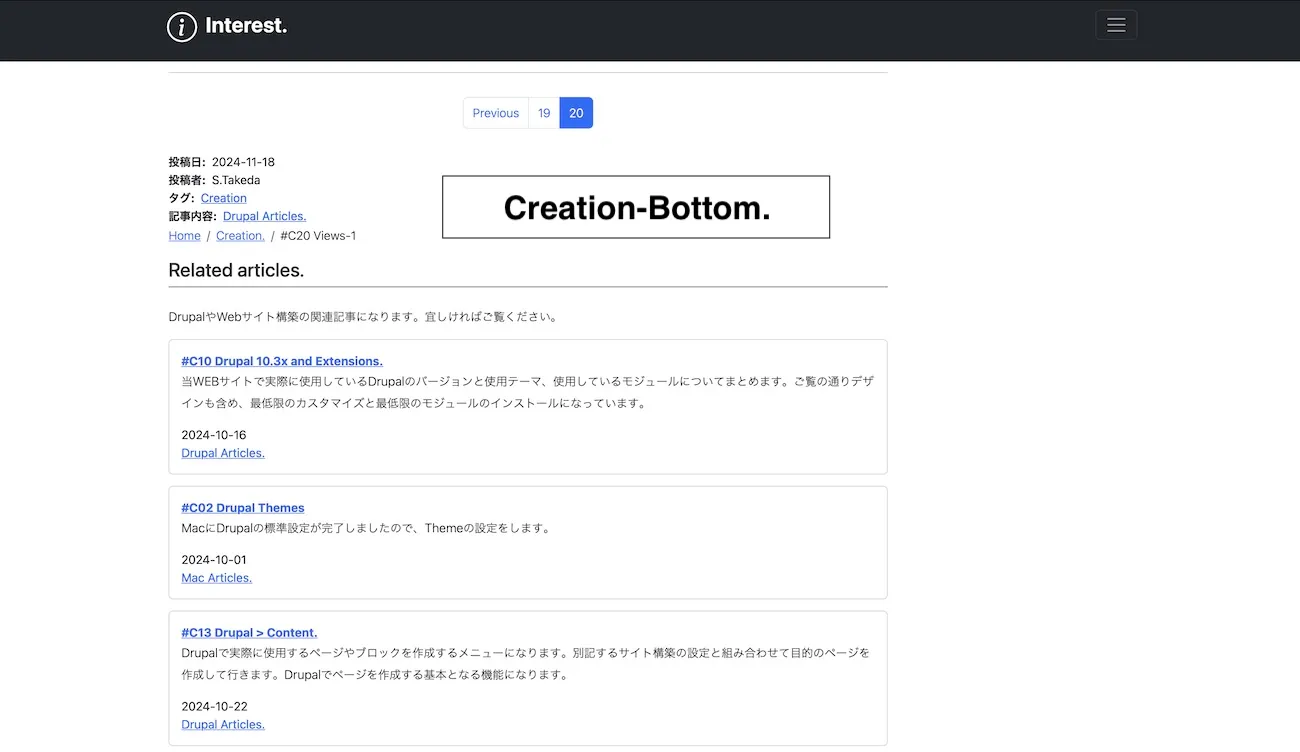Open article #C10 Drupal 10.3x and Extensions
This screenshot has height=752, width=1300.
coord(282,361)
